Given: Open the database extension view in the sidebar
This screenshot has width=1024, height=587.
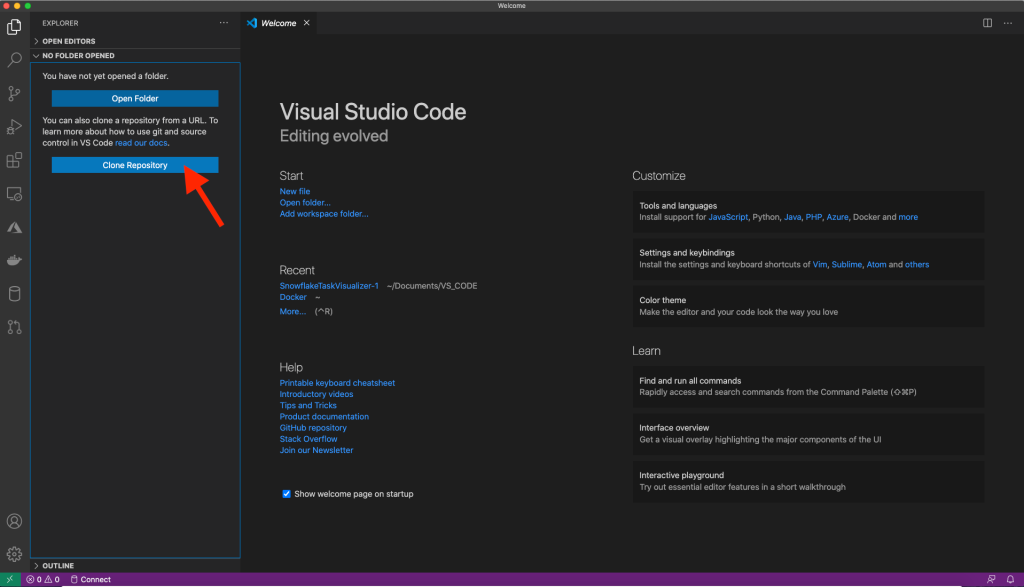Looking at the screenshot, I should click(14, 293).
